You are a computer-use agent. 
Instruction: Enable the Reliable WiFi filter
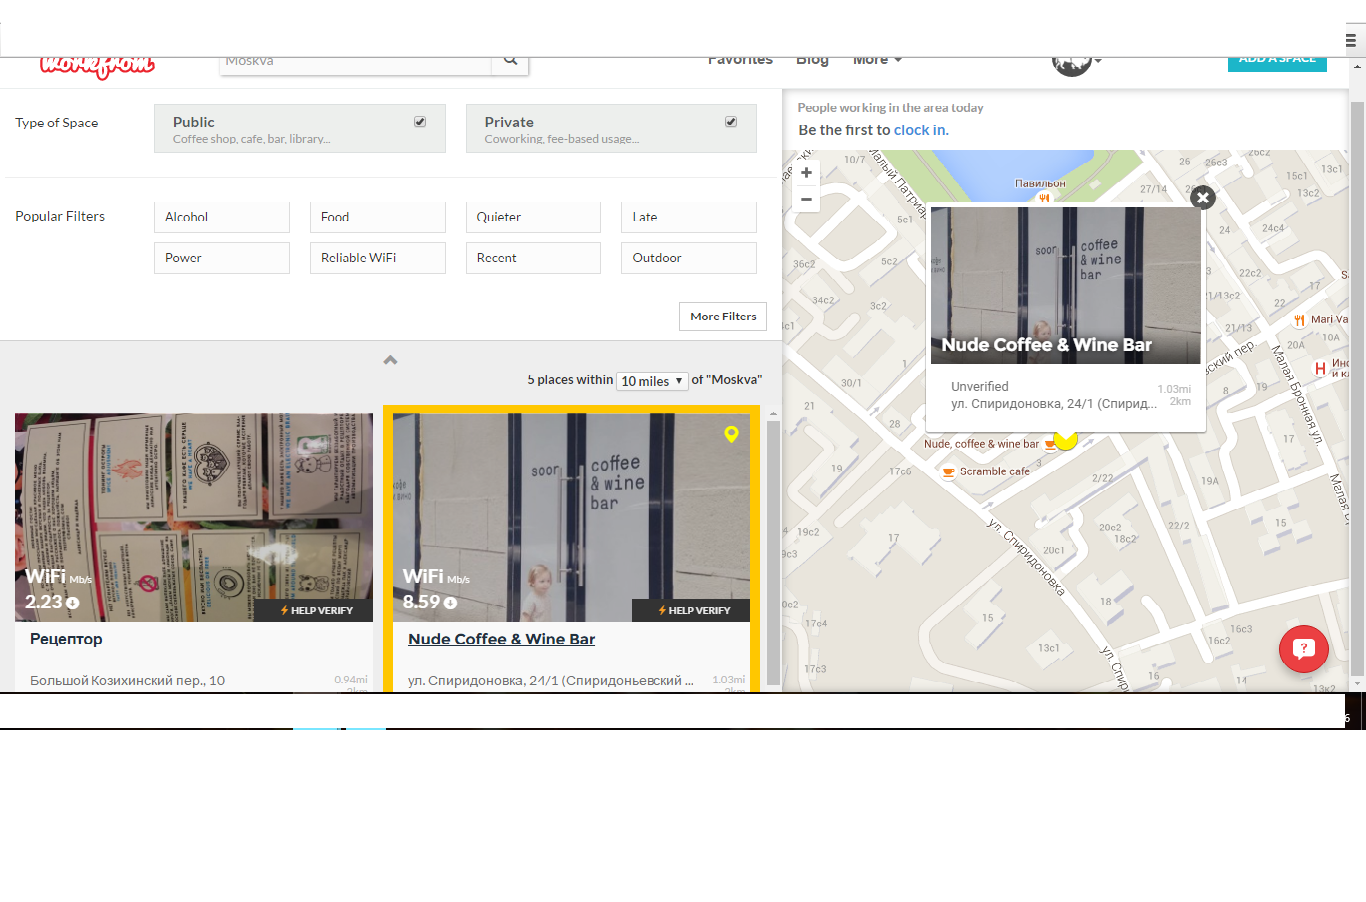click(378, 258)
